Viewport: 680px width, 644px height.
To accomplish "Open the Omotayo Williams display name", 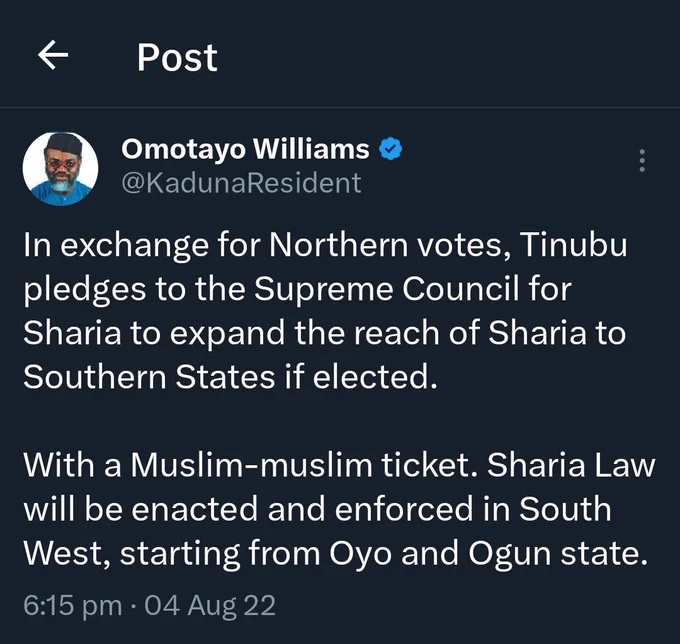I will tap(245, 149).
